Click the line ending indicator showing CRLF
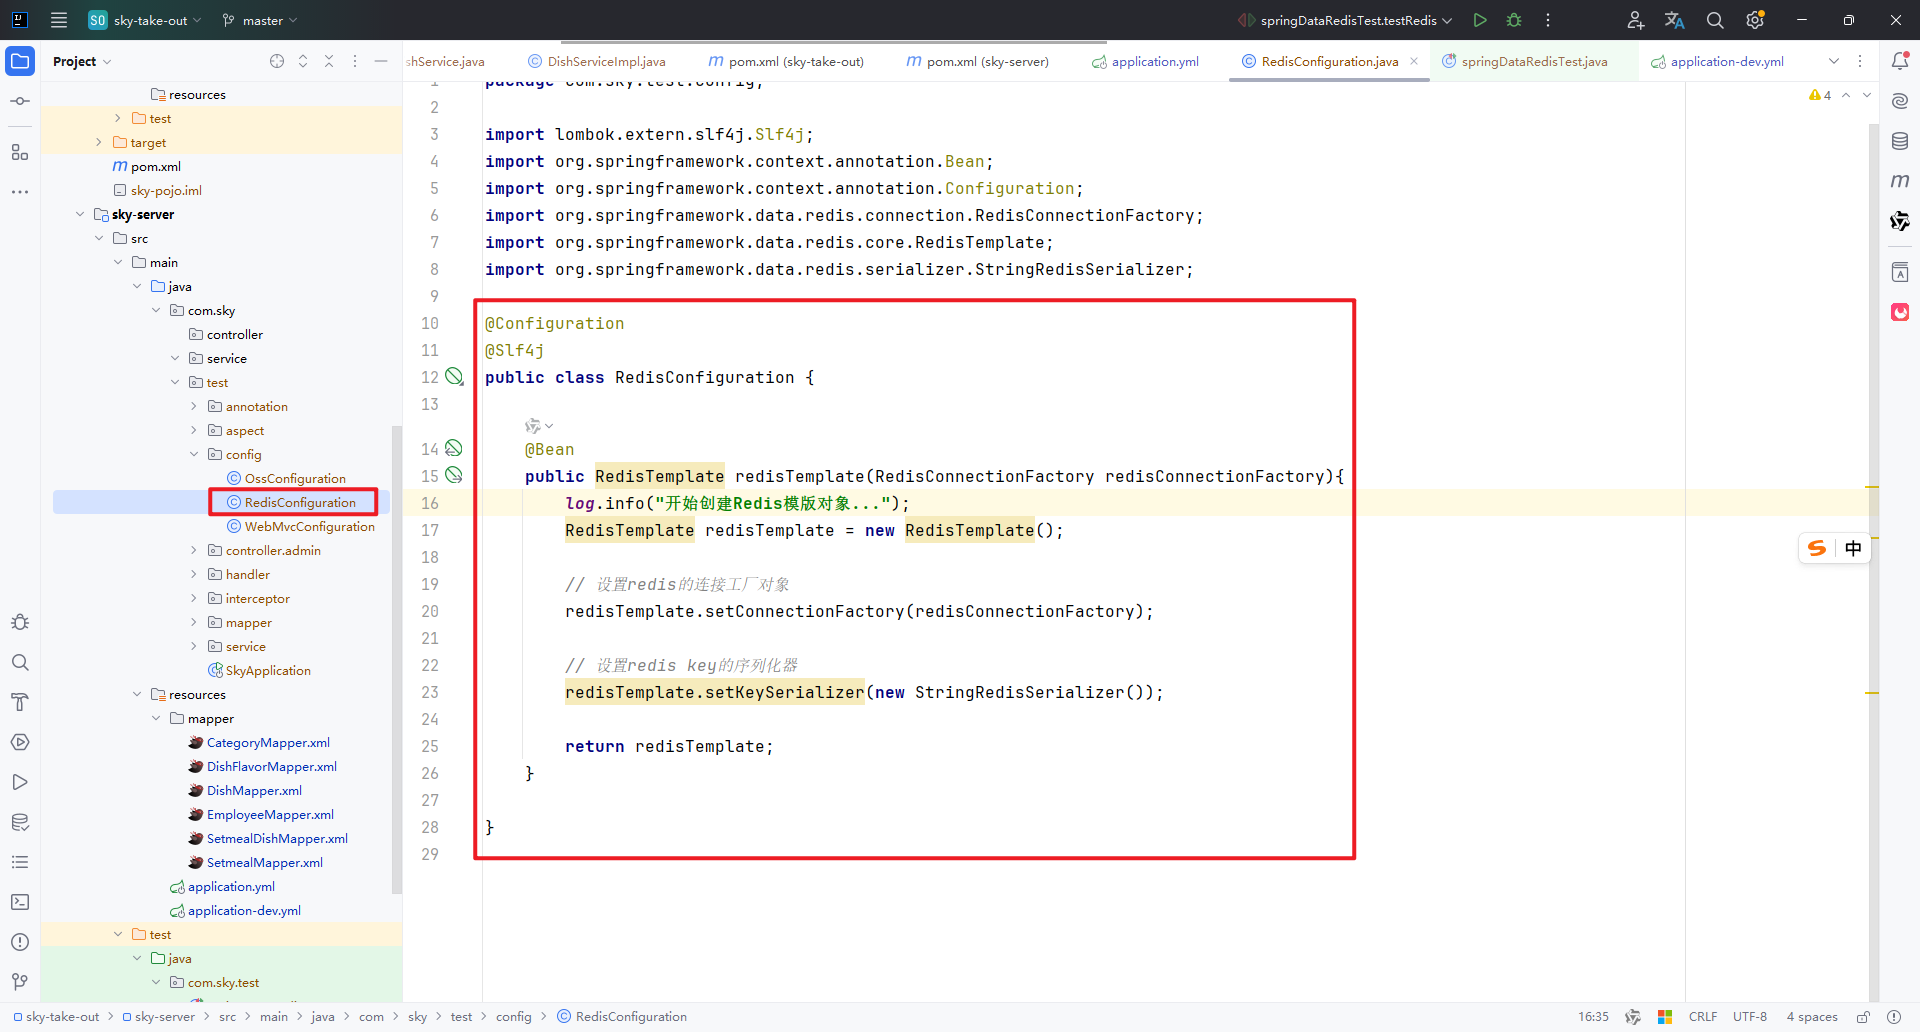1920x1032 pixels. point(1704,1016)
